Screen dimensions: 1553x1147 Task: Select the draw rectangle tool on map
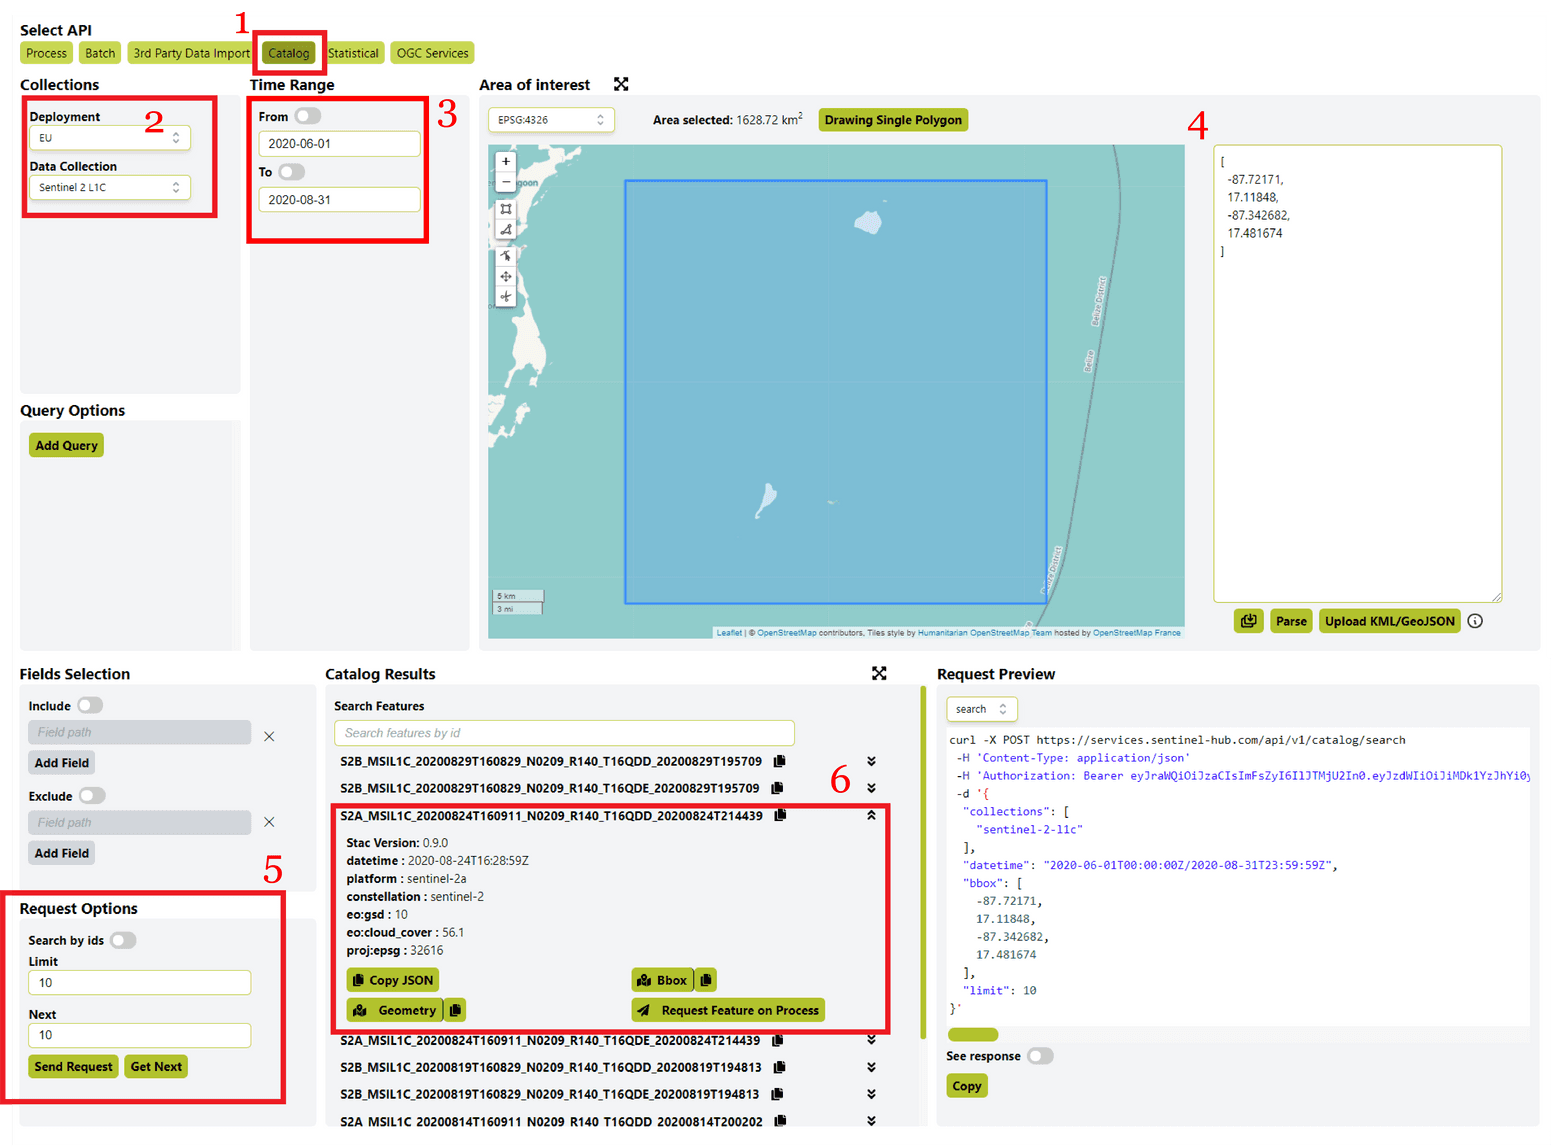tap(506, 209)
